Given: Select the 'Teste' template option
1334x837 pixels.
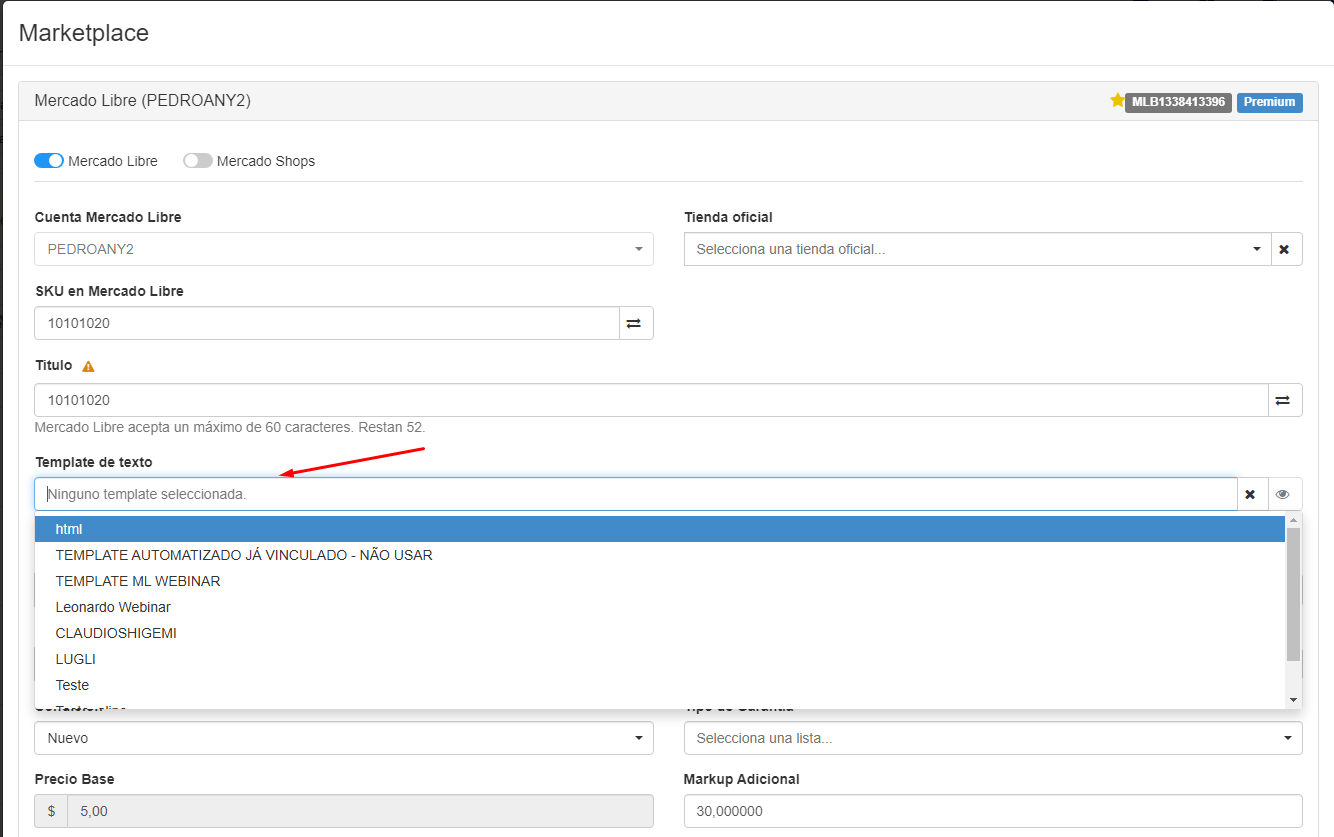Looking at the screenshot, I should pyautogui.click(x=660, y=685).
